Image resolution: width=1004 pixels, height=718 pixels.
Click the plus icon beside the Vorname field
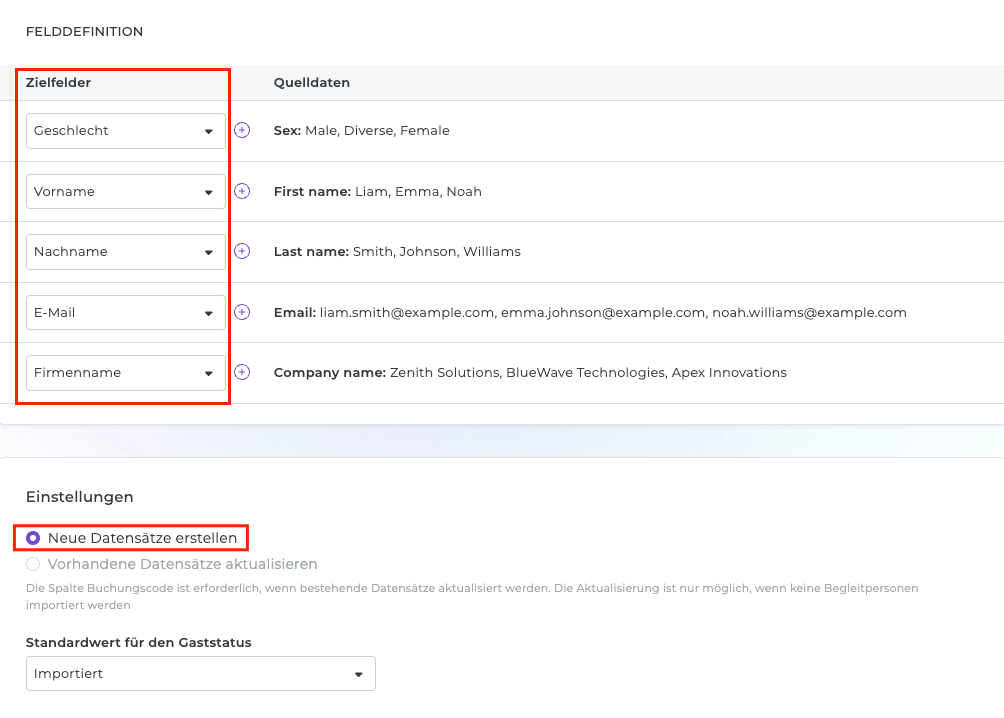[242, 191]
